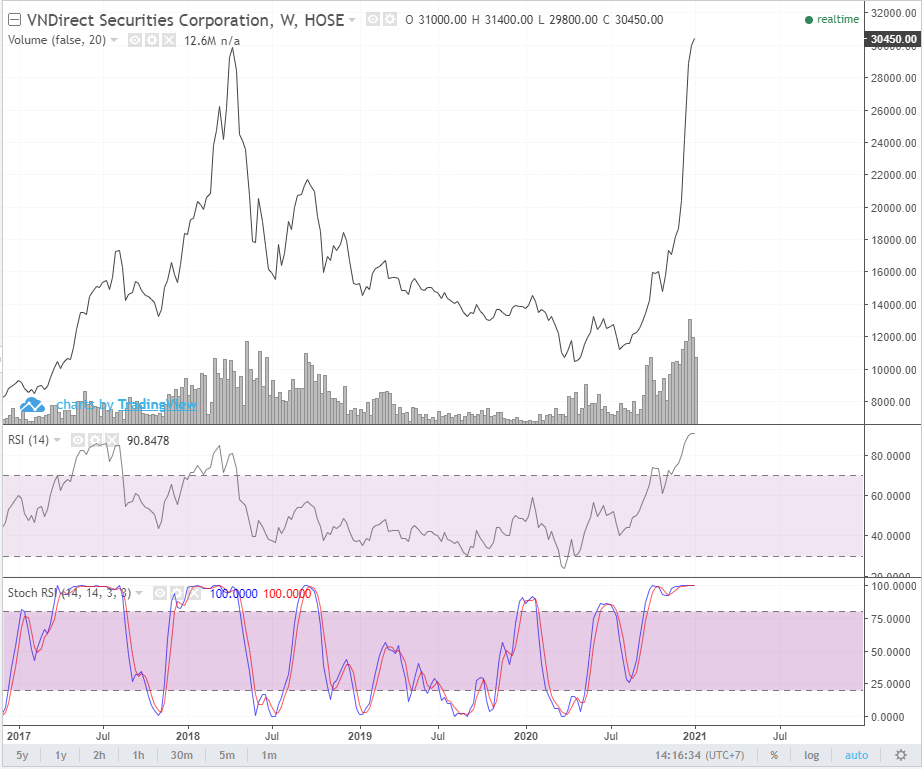Click the 75.0000 Stoch RSI scale label
The image size is (922, 769).
891,619
